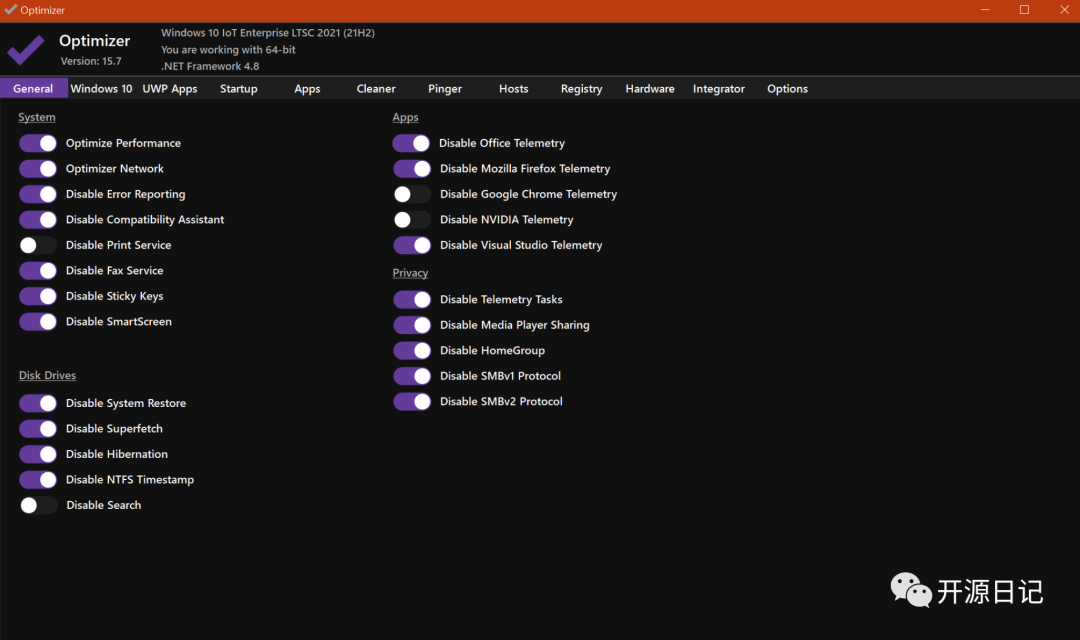Toggle Disable Sticky Keys switch
This screenshot has height=640, width=1080.
click(38, 296)
